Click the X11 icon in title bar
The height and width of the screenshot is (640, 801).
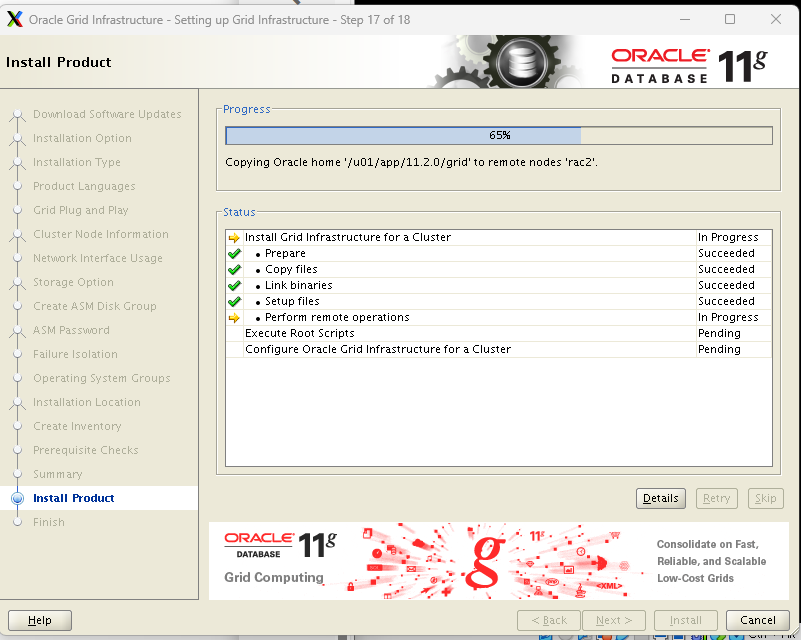(x=15, y=19)
